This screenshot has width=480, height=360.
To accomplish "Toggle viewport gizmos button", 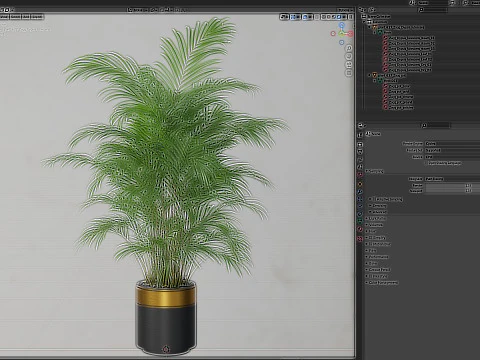I will point(293,17).
